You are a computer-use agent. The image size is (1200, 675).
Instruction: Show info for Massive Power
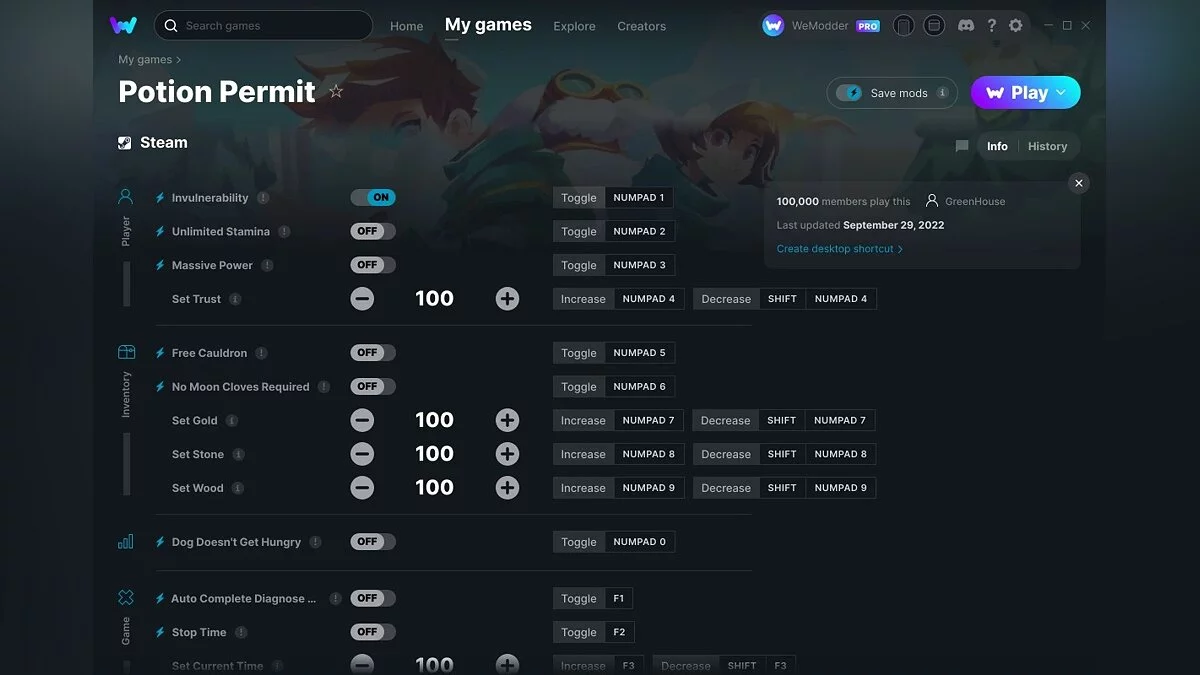point(267,266)
